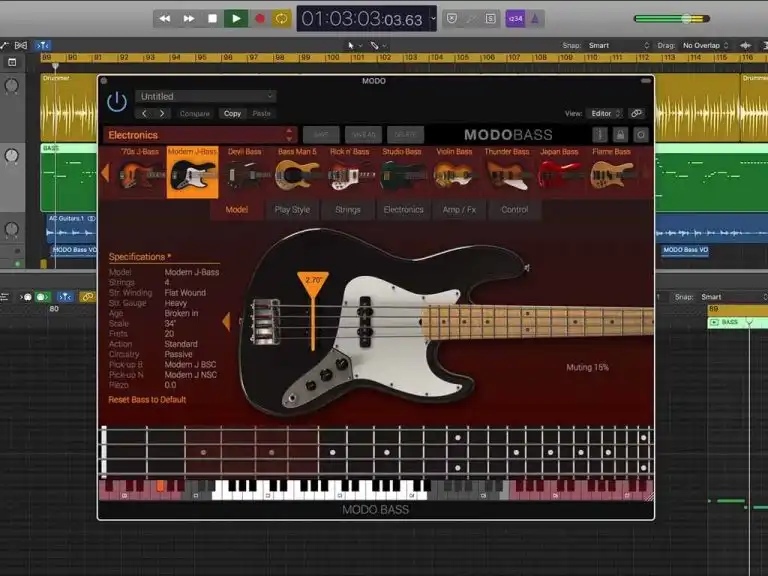Toggle the yellow cycle loop button
Screen dimensions: 768x576
point(282,19)
